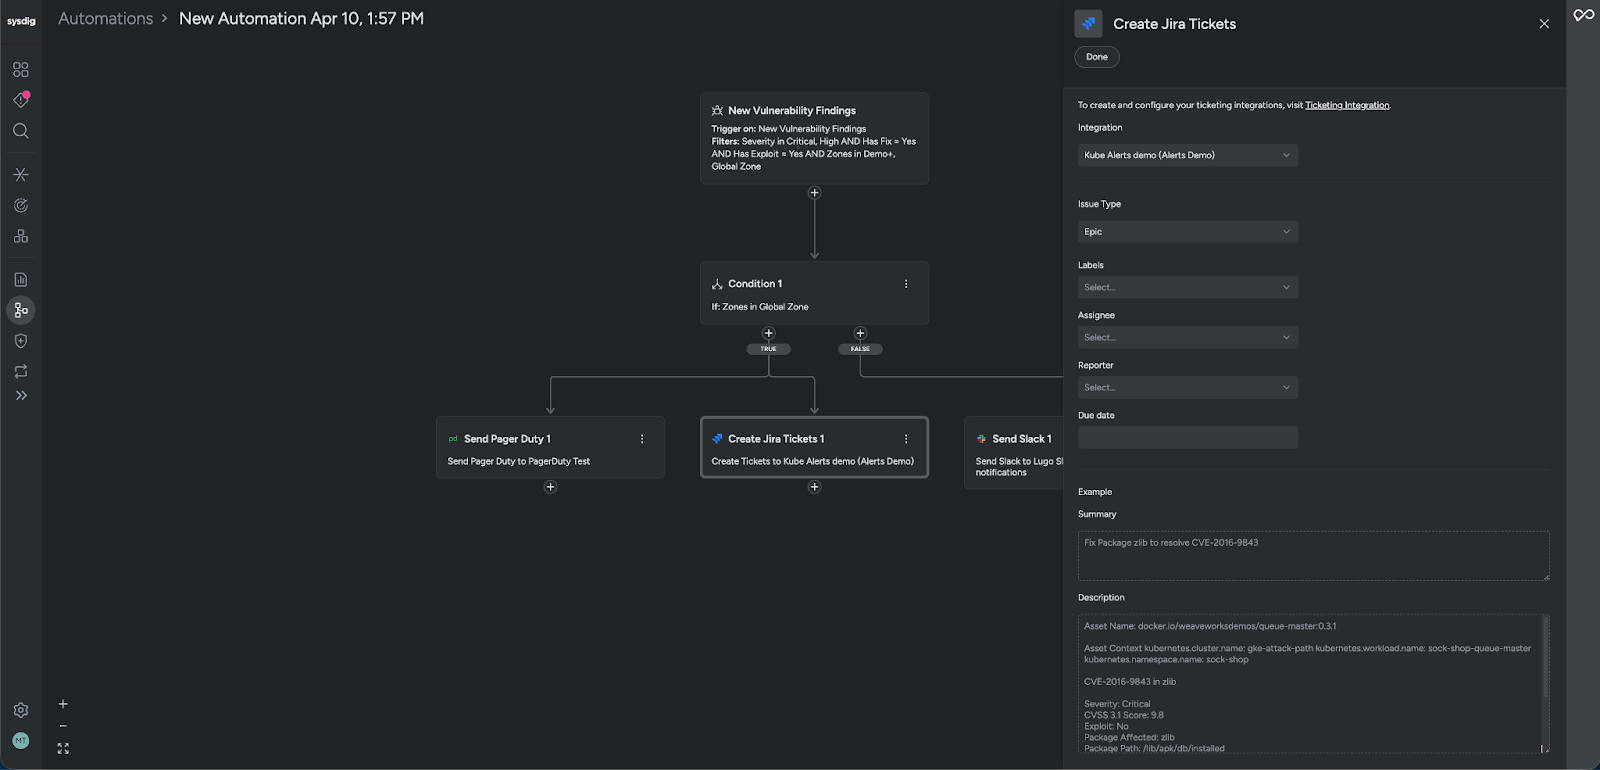Add step on the FALSE branch

click(860, 333)
